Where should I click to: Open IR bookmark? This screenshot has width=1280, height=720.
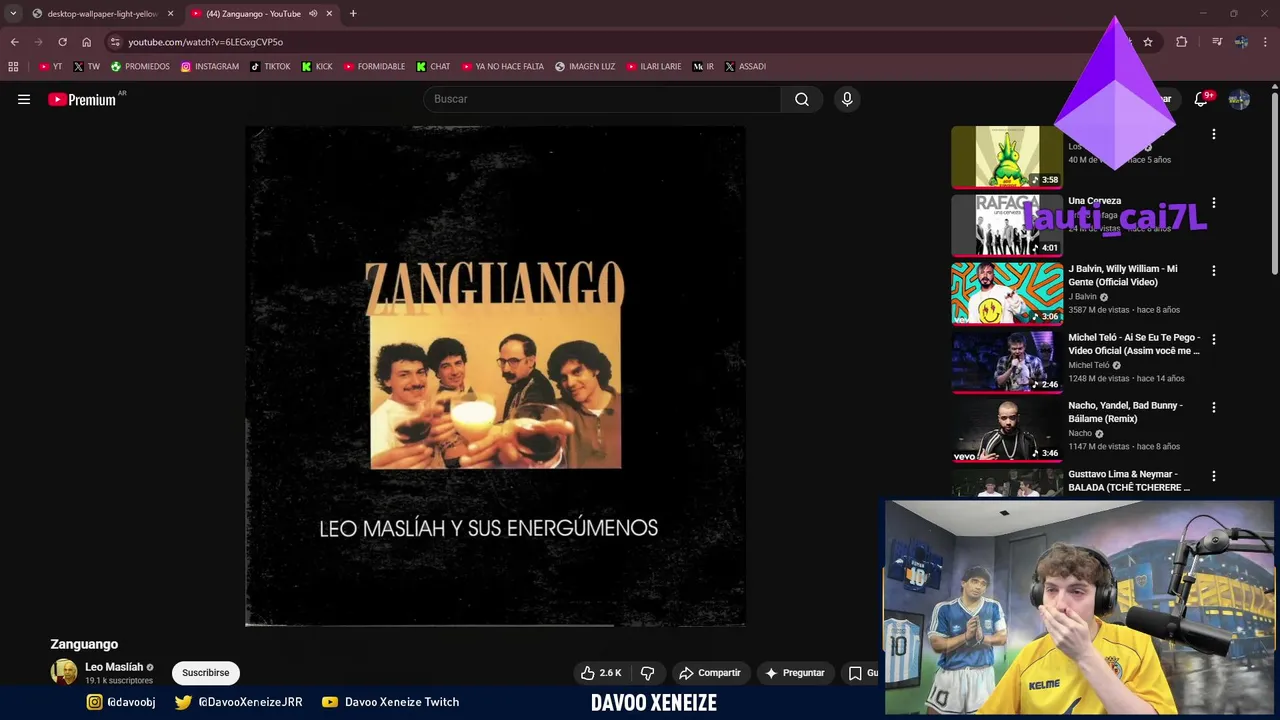(x=704, y=67)
